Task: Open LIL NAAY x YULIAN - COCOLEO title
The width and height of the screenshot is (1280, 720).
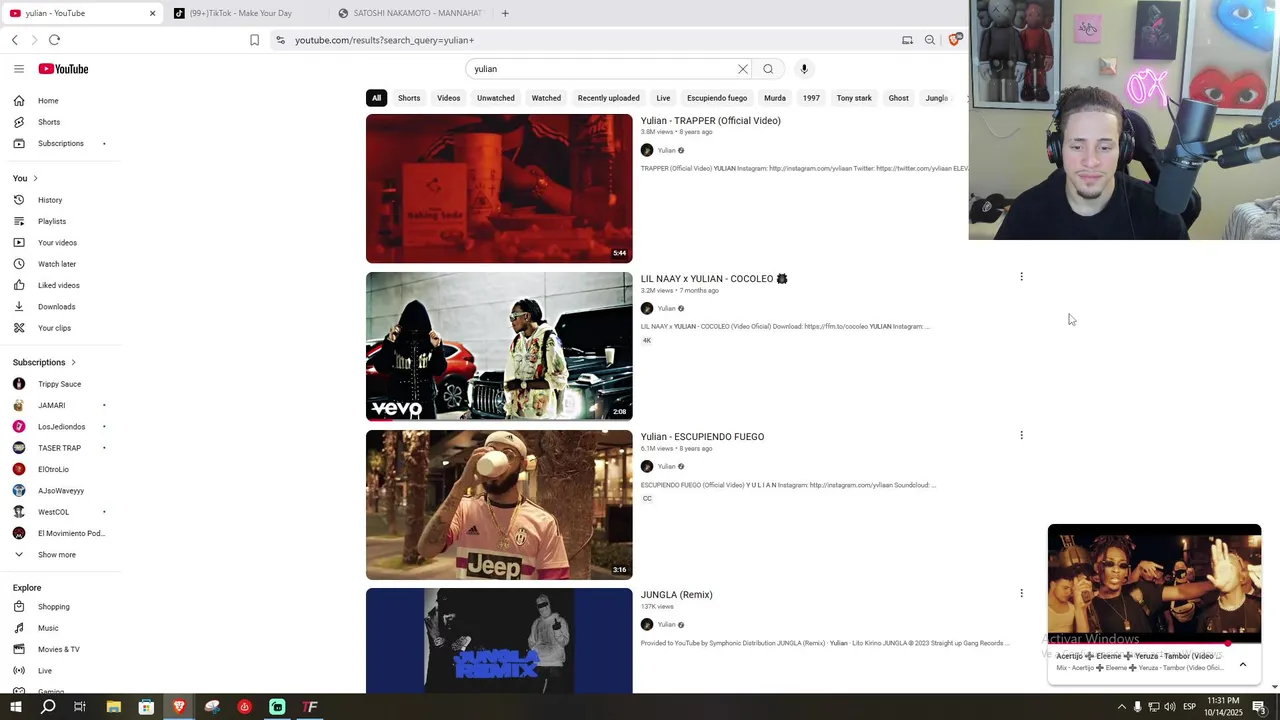Action: 714,279
